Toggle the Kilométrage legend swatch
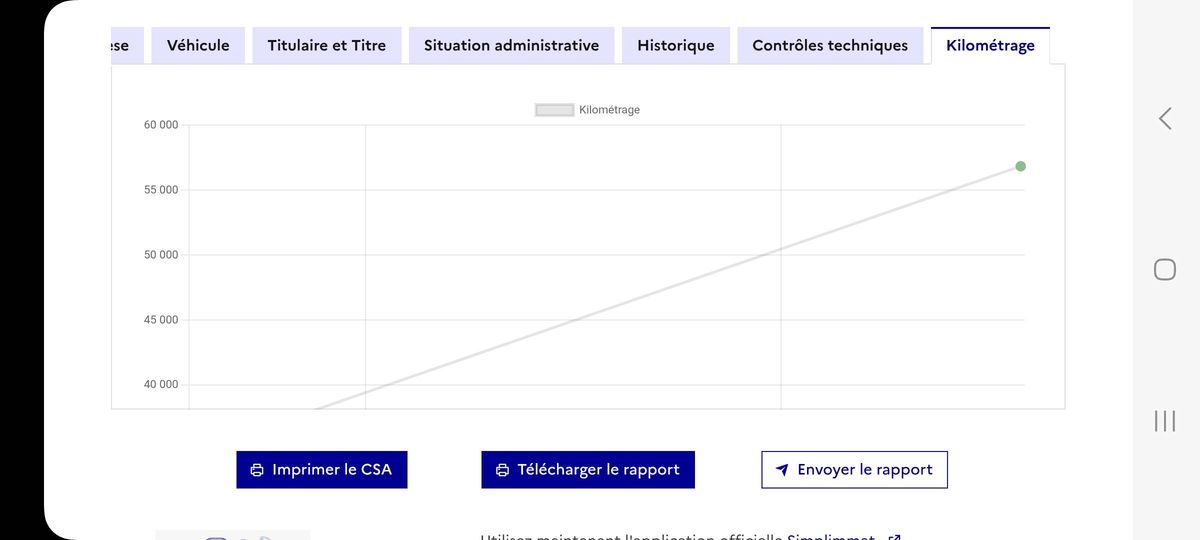 click(554, 110)
